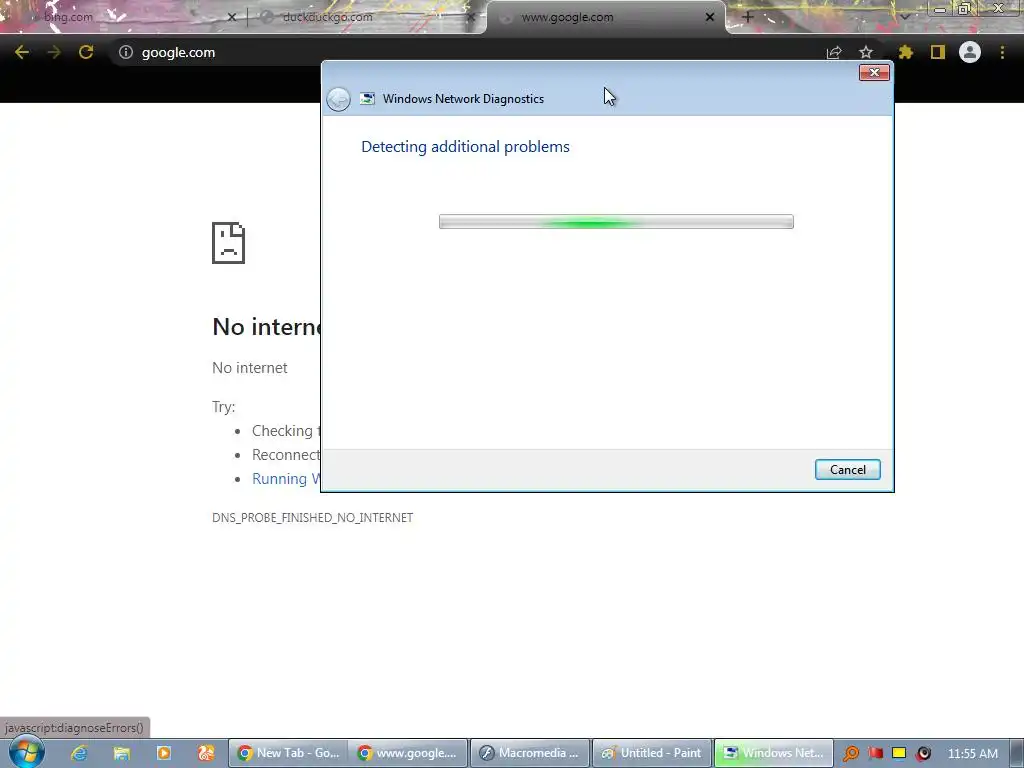Click the round dark tray icon
This screenshot has width=1024, height=768.
(923, 754)
